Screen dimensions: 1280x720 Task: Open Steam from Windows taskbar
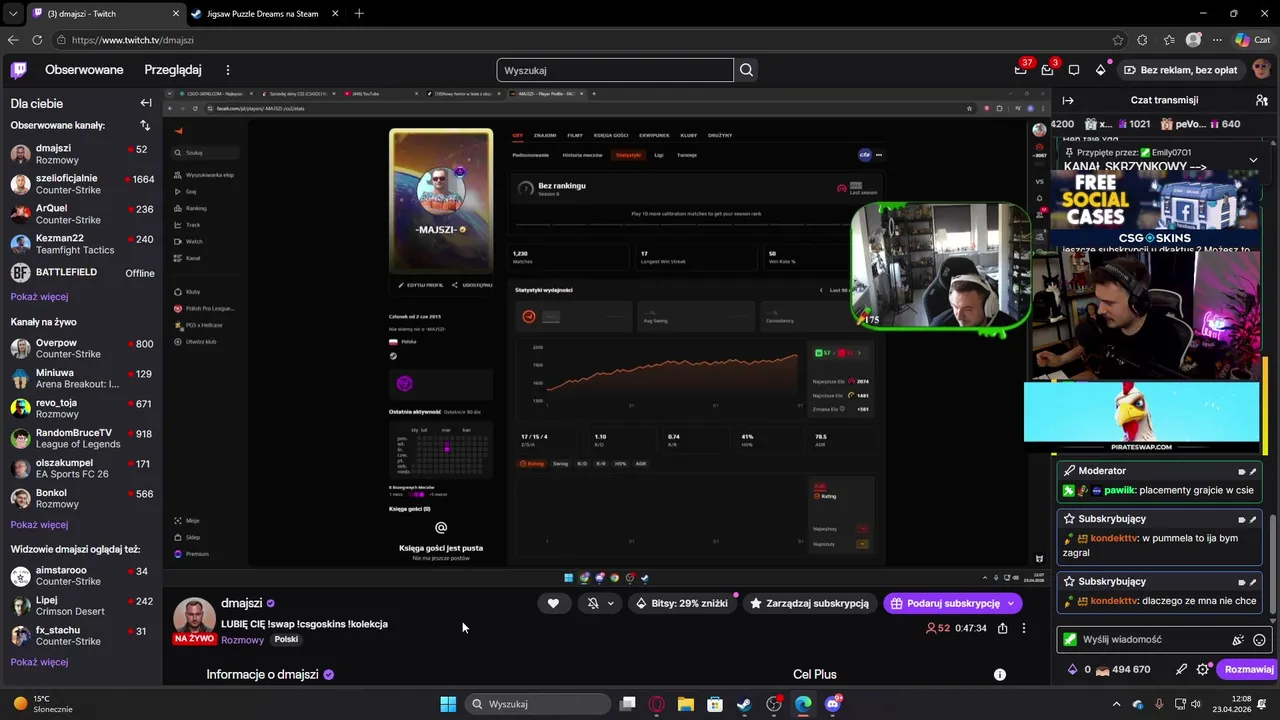(744, 704)
